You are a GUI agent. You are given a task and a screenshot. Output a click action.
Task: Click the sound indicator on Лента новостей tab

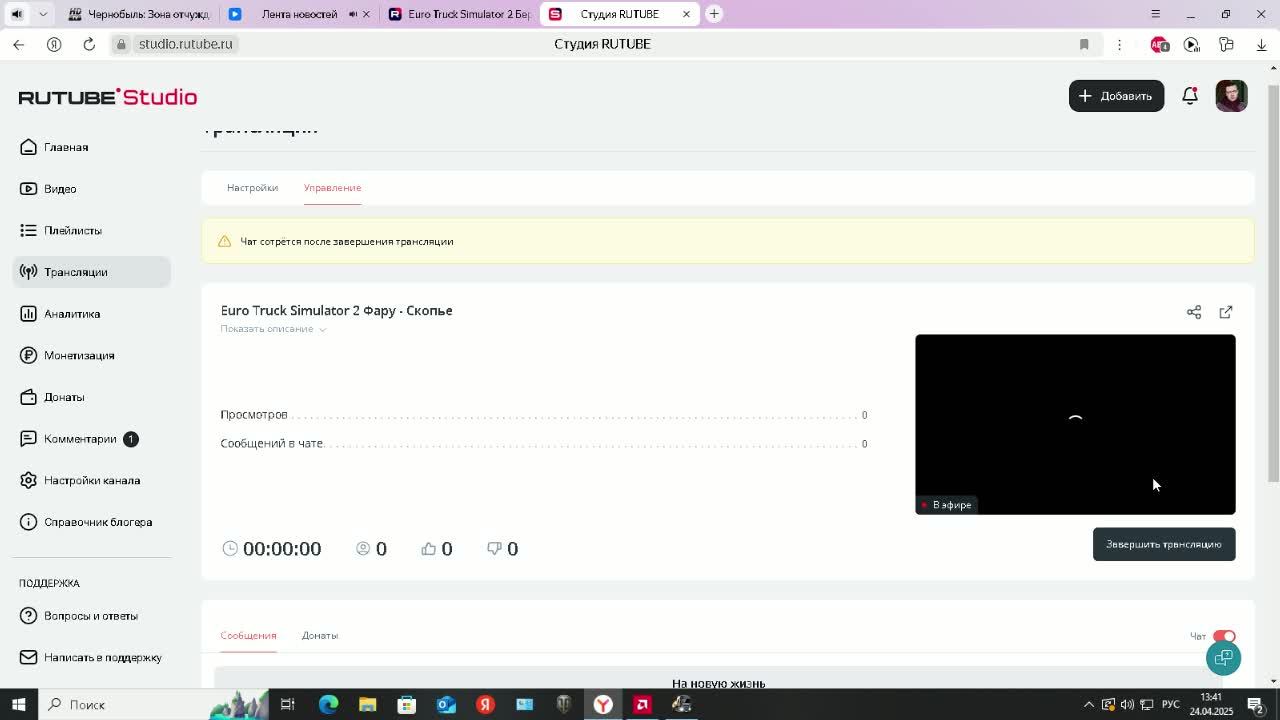coord(353,14)
